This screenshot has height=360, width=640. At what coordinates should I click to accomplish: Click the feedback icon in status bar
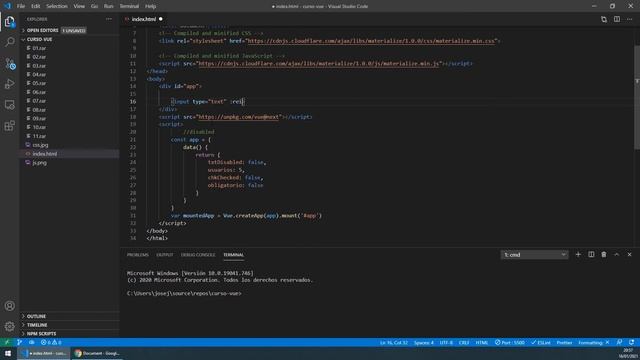point(619,342)
